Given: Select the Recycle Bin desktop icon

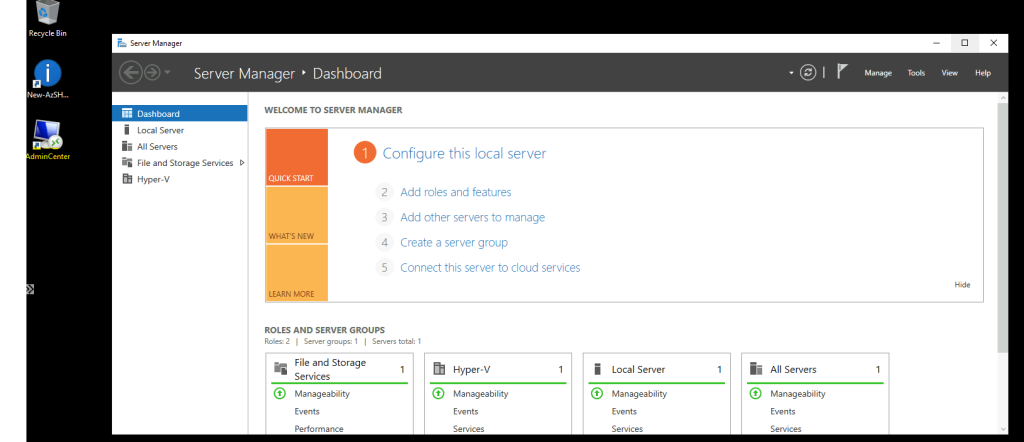Looking at the screenshot, I should [x=48, y=19].
